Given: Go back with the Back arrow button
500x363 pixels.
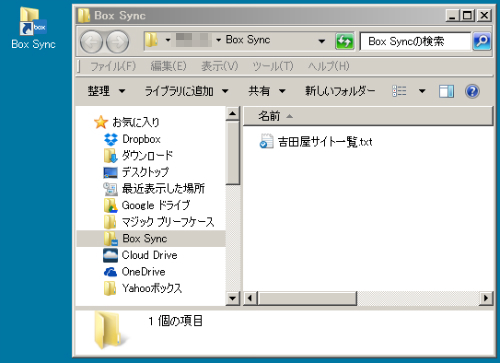Looking at the screenshot, I should coord(91,42).
